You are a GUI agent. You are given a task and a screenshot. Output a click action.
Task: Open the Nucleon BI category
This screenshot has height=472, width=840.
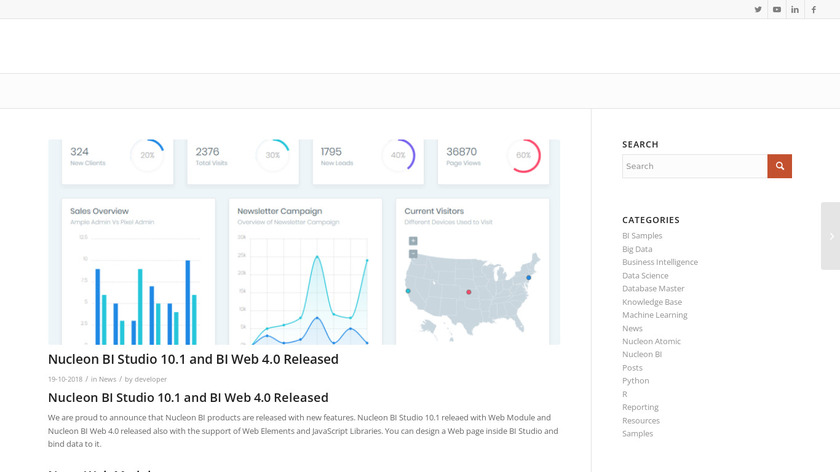(642, 354)
